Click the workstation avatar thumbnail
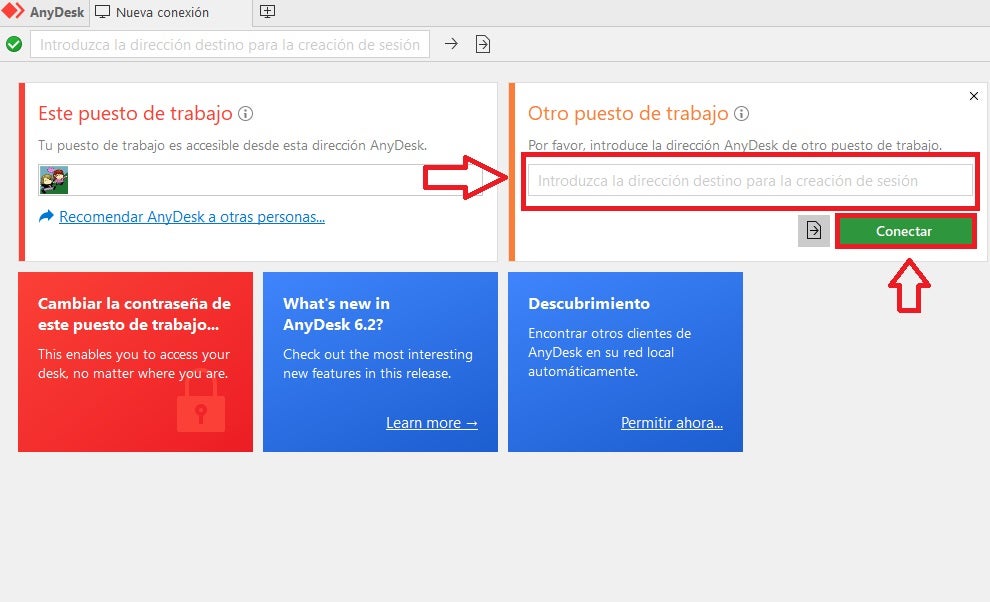The height and width of the screenshot is (602, 990). (54, 180)
